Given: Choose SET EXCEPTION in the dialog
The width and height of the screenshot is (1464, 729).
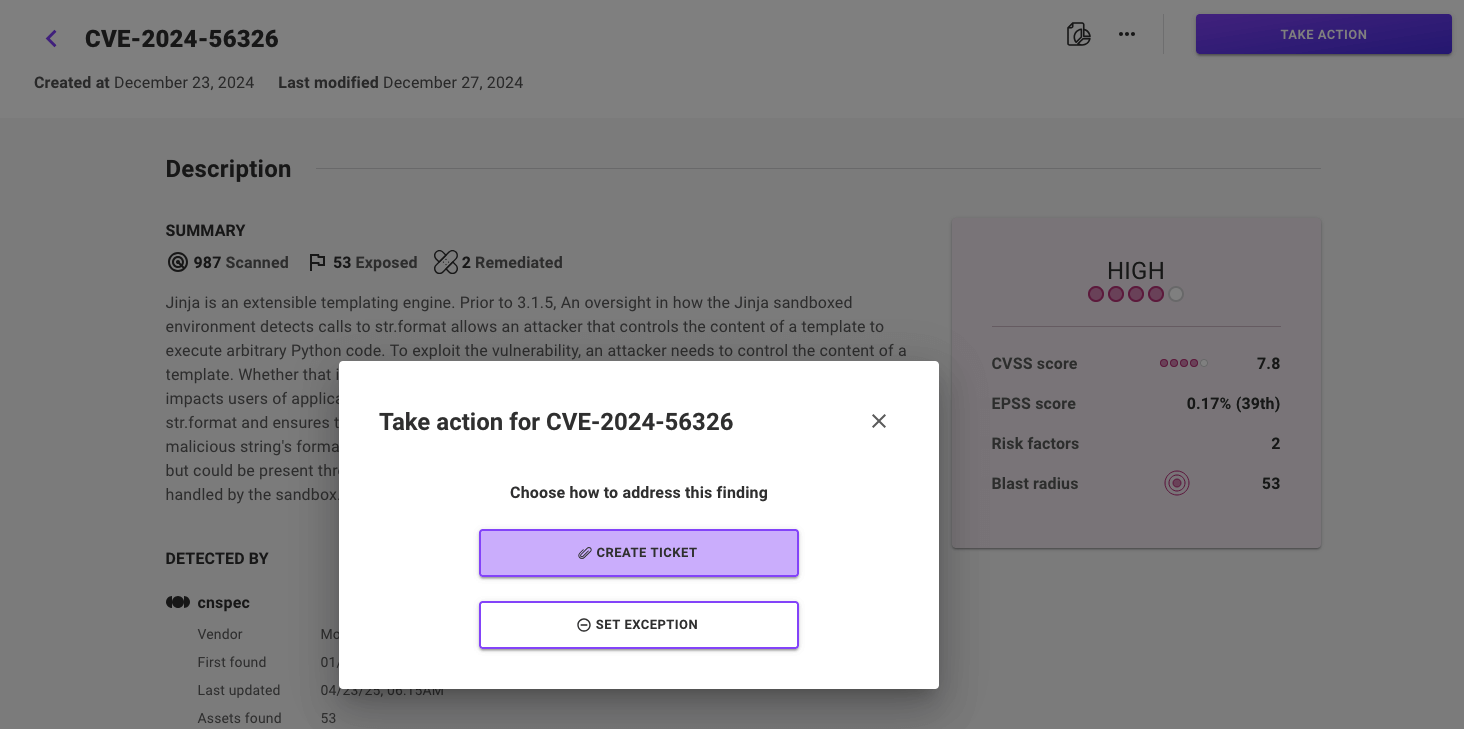Looking at the screenshot, I should 638,624.
